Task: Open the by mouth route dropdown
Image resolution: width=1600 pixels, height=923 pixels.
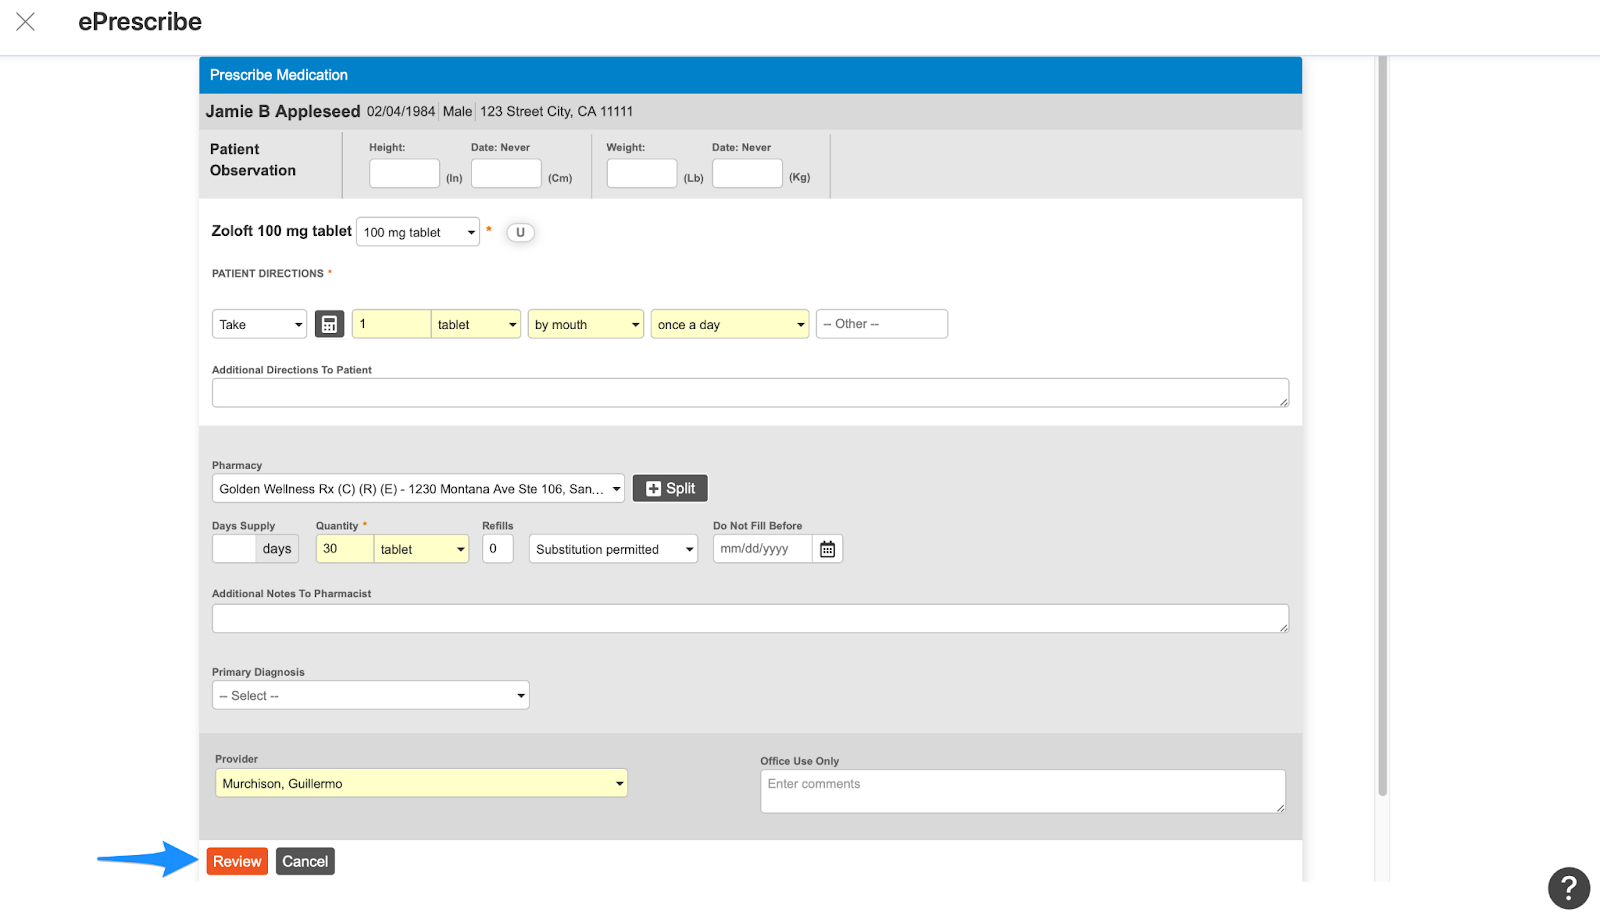Action: pyautogui.click(x=586, y=324)
